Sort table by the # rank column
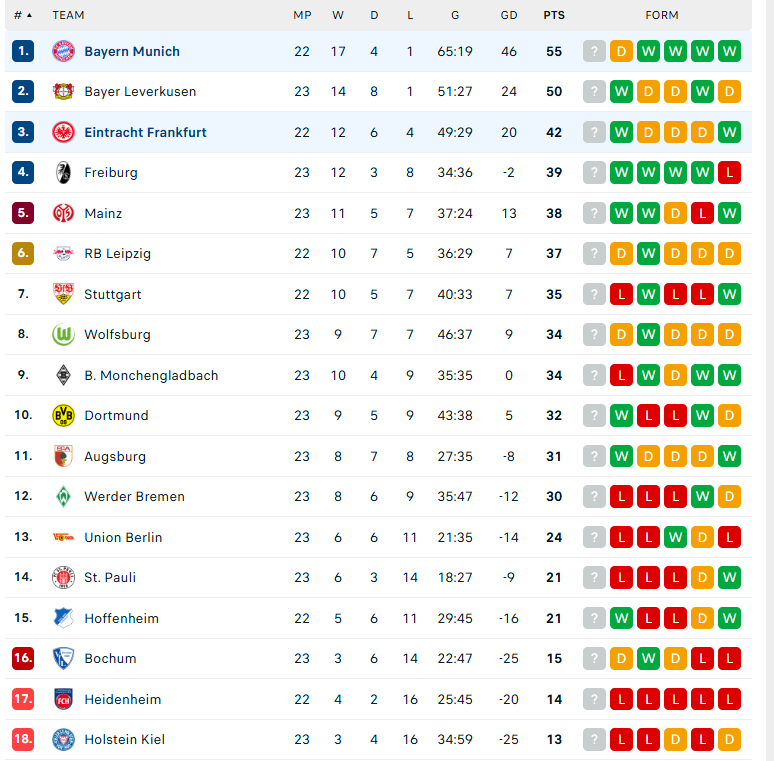774x761 pixels. pos(23,15)
